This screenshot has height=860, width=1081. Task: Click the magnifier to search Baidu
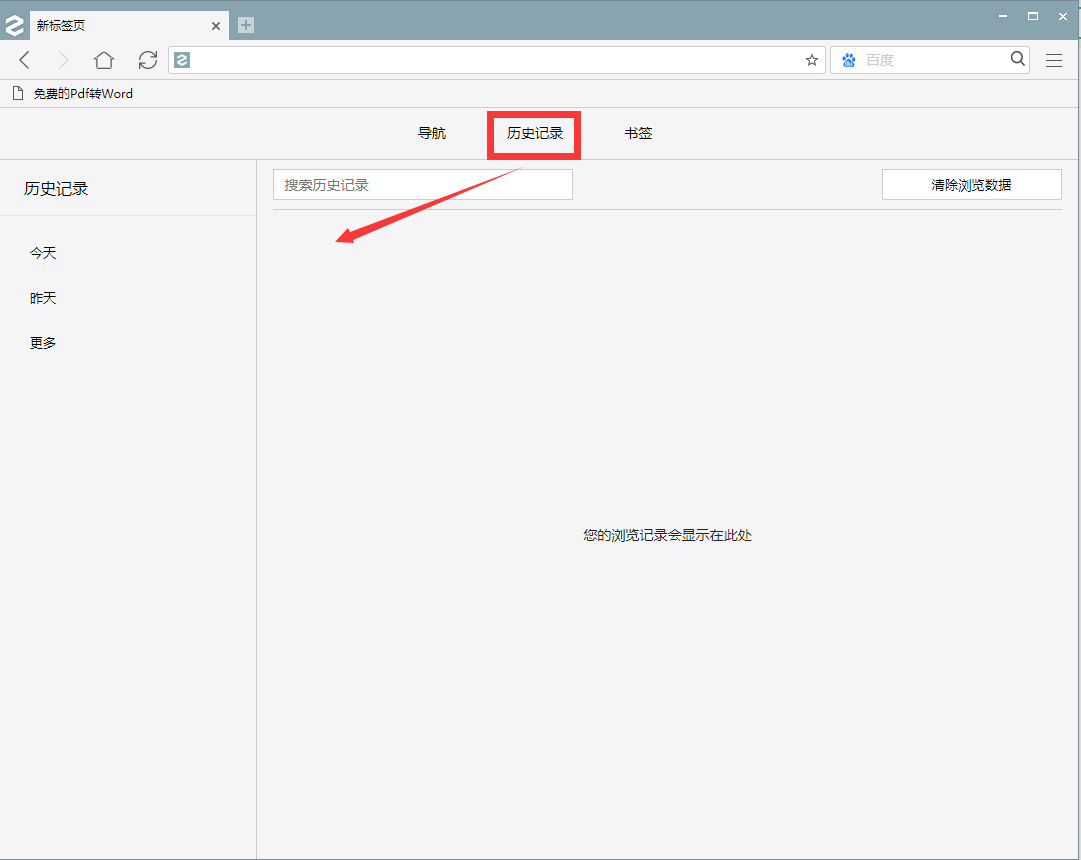tap(1017, 60)
